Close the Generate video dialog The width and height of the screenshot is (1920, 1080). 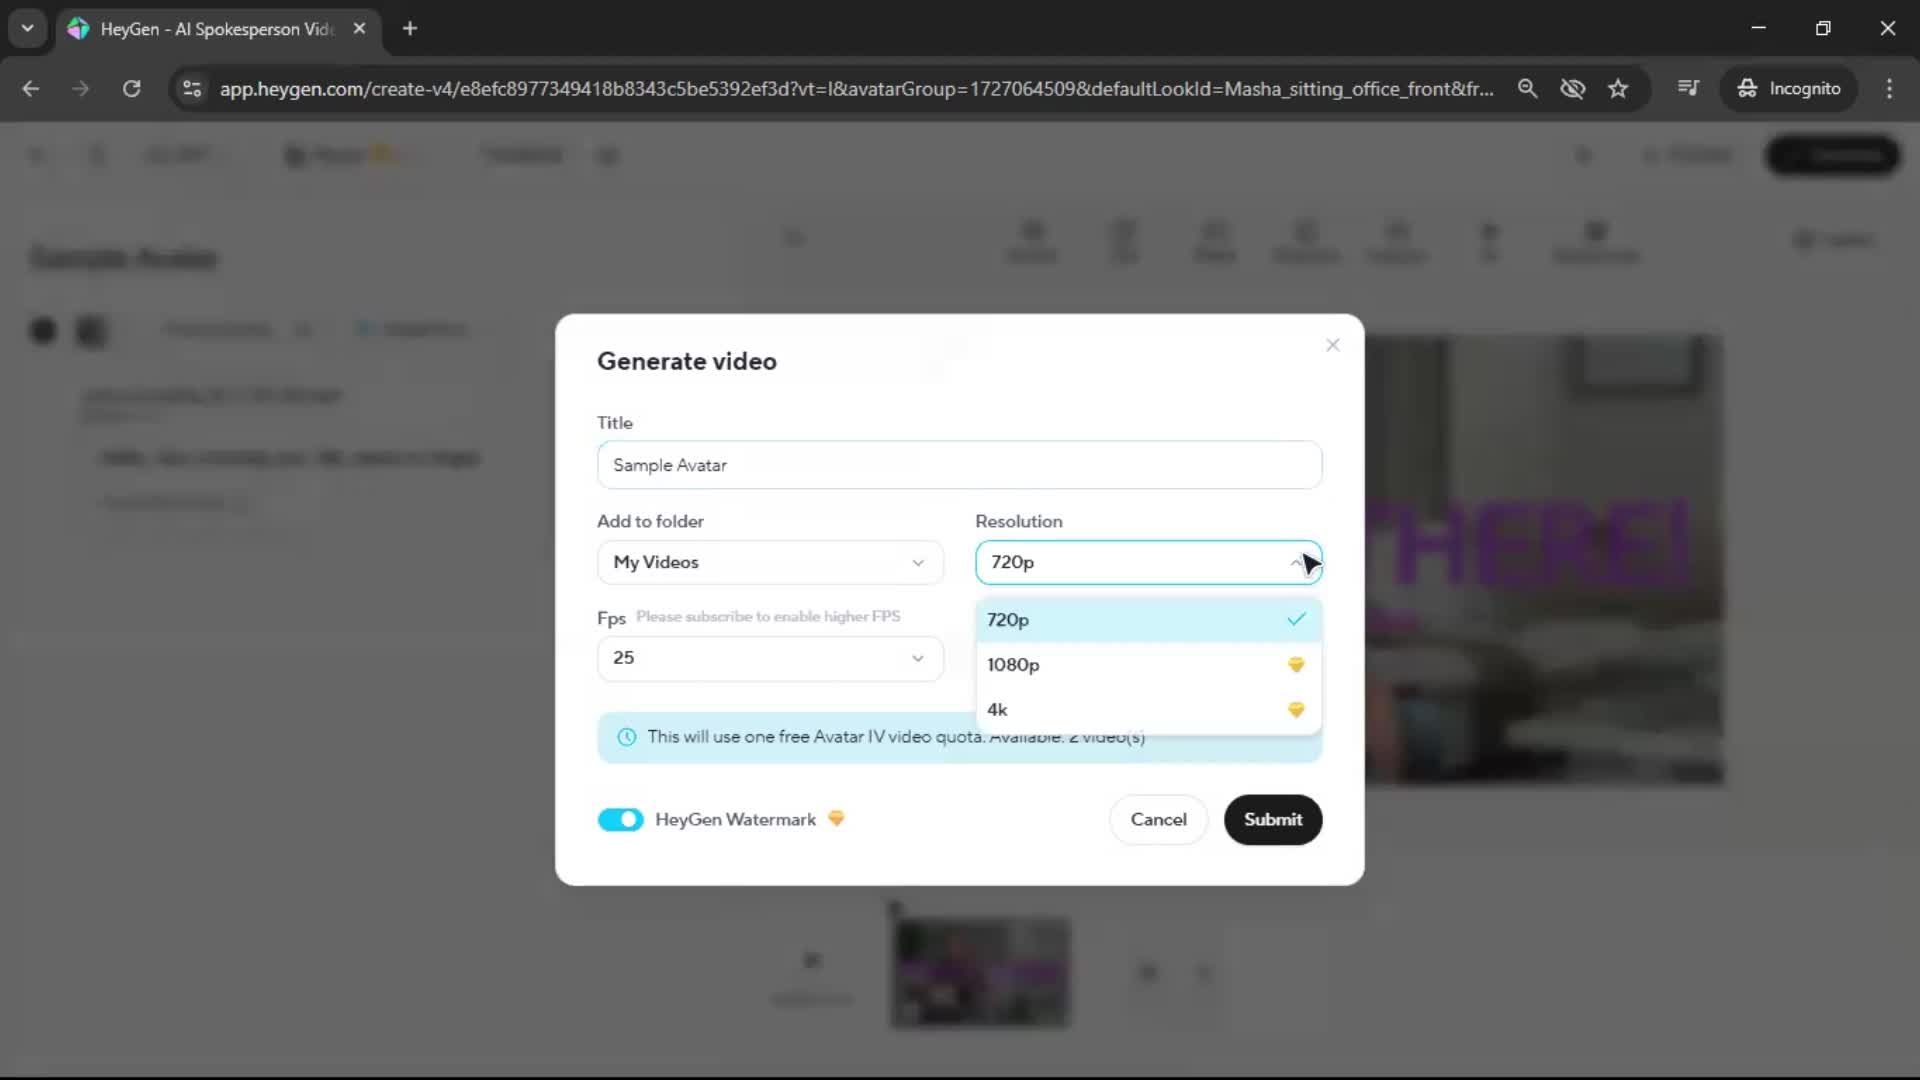point(1332,345)
